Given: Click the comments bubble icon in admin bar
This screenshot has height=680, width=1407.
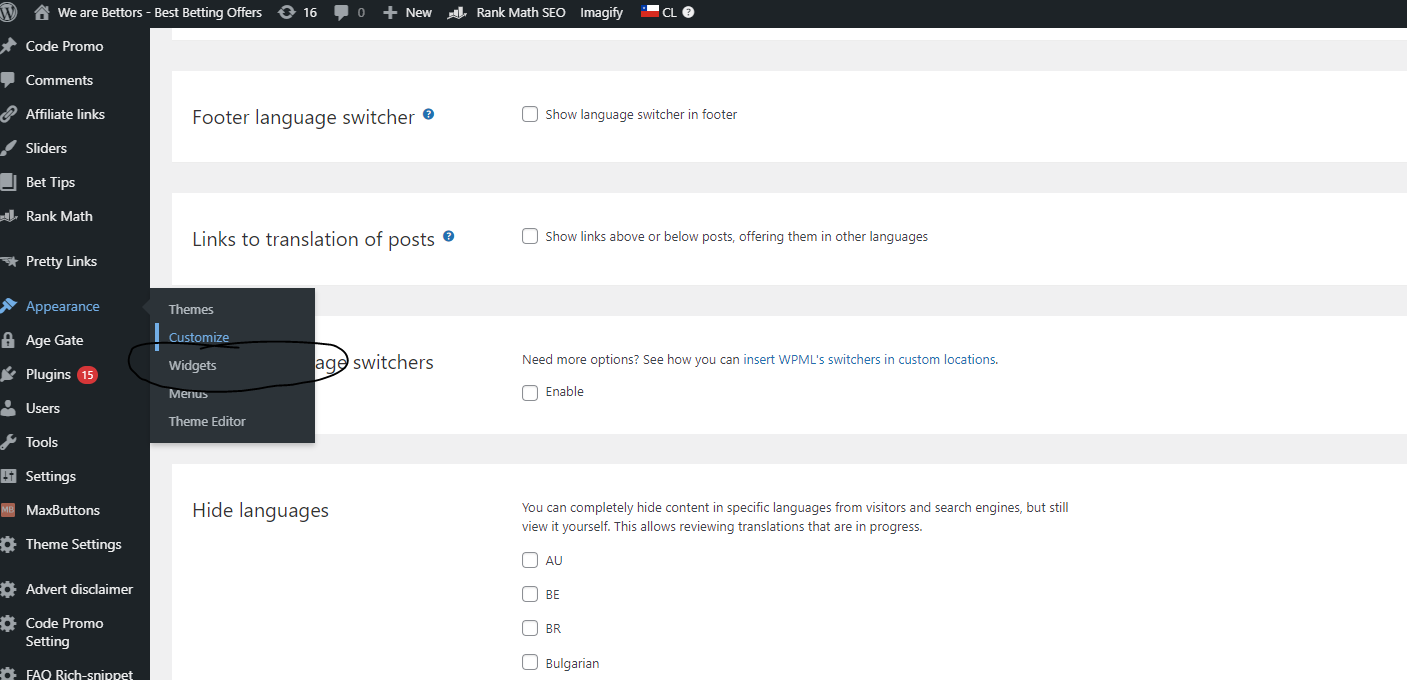Looking at the screenshot, I should click(x=342, y=12).
